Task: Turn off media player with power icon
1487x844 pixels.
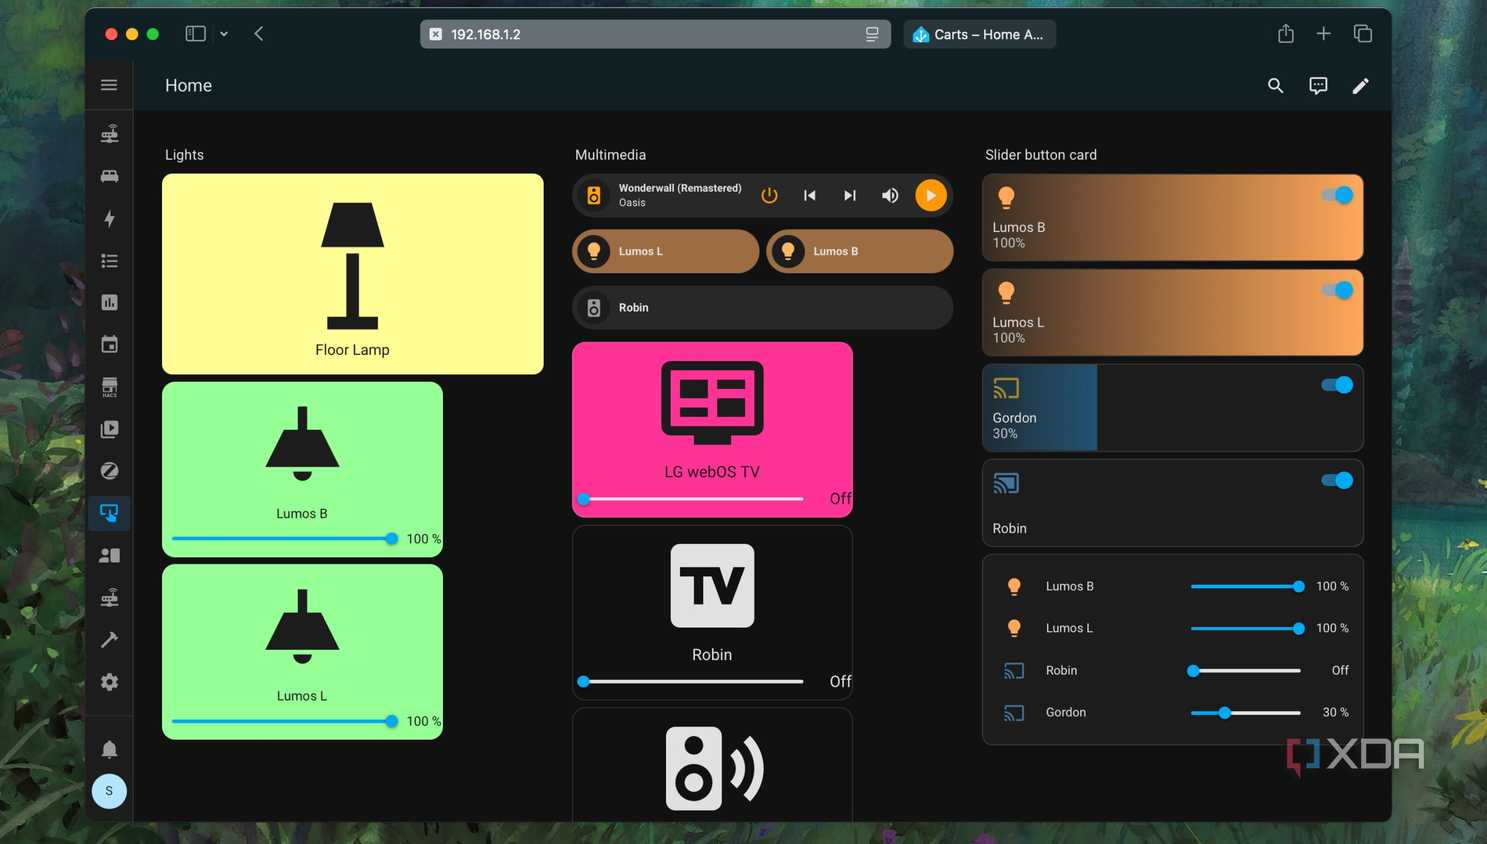Action: 769,195
